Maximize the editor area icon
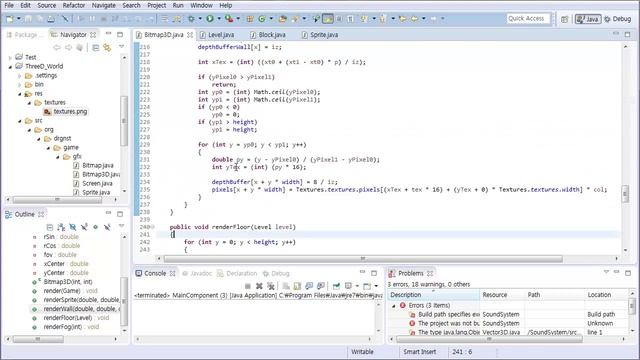Viewport: 640px width, 360px height. (628, 34)
